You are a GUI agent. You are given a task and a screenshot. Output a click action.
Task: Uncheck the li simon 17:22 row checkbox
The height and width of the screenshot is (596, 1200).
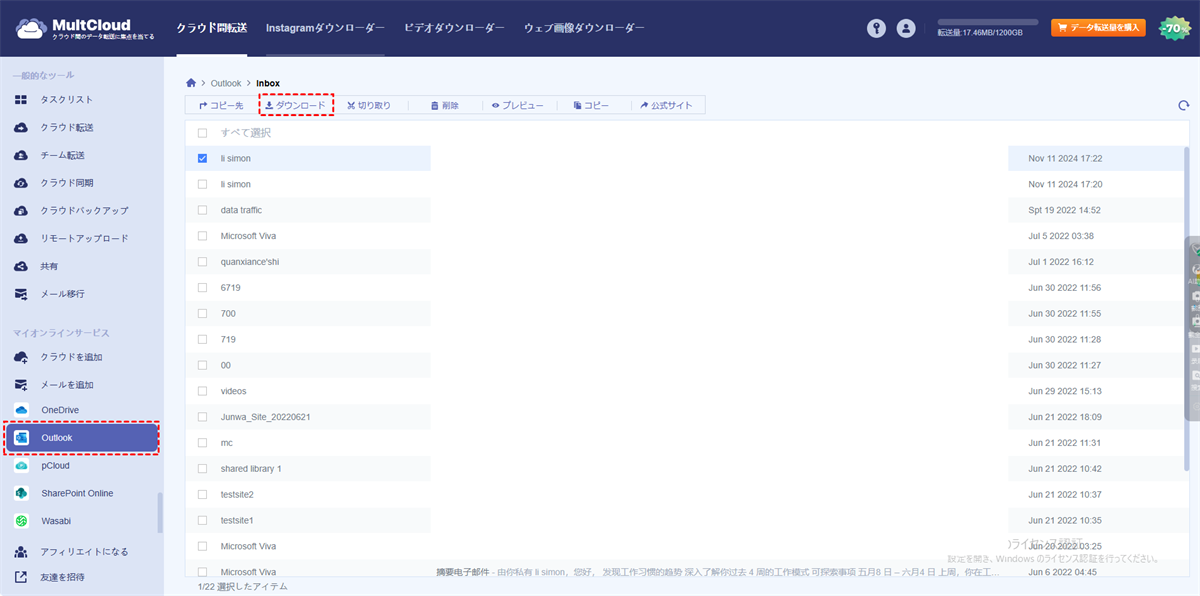tap(202, 158)
